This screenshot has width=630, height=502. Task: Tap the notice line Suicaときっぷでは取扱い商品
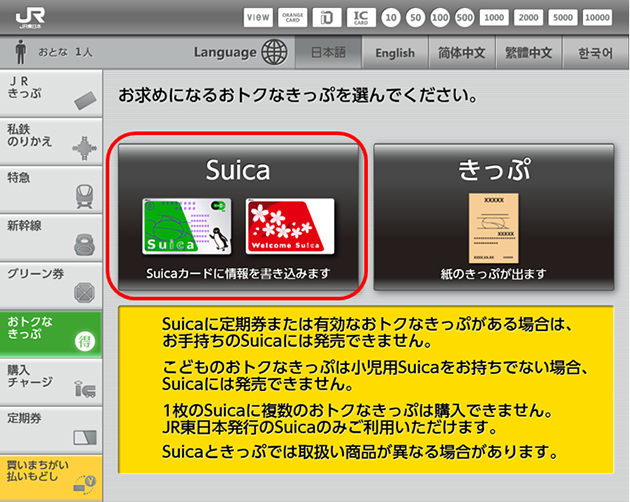pyautogui.click(x=360, y=452)
